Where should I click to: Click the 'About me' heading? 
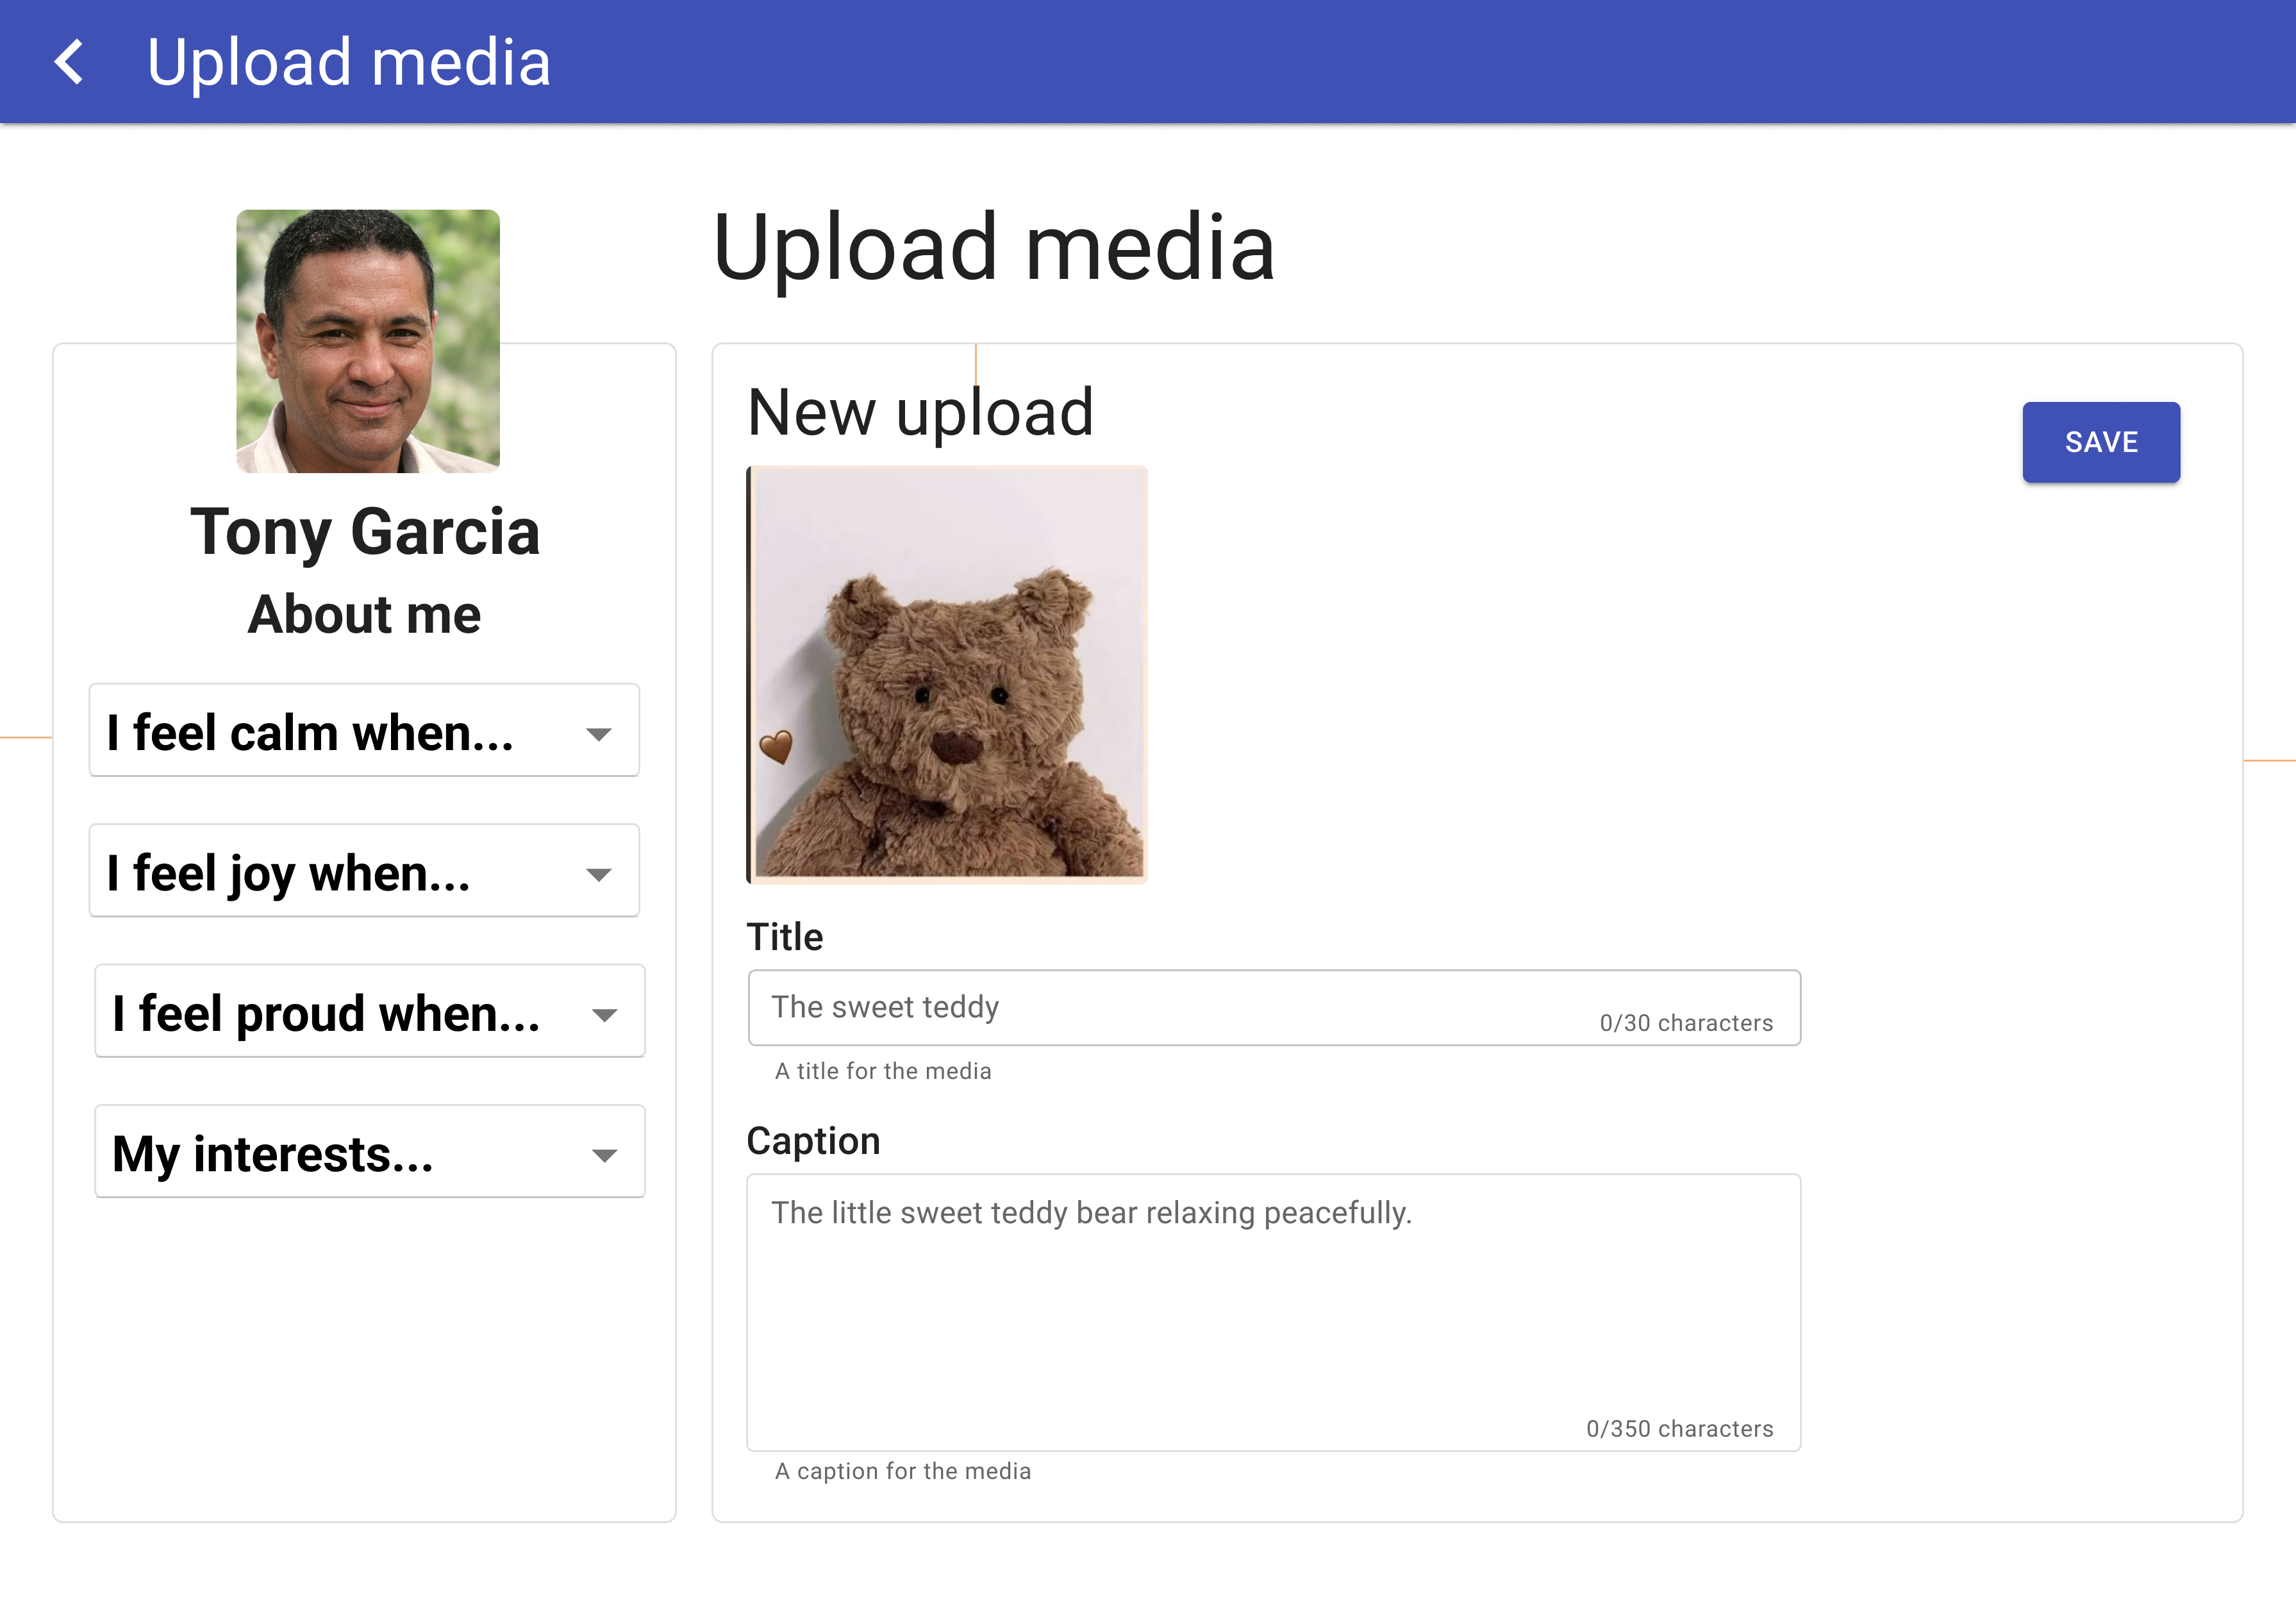pyautogui.click(x=365, y=614)
